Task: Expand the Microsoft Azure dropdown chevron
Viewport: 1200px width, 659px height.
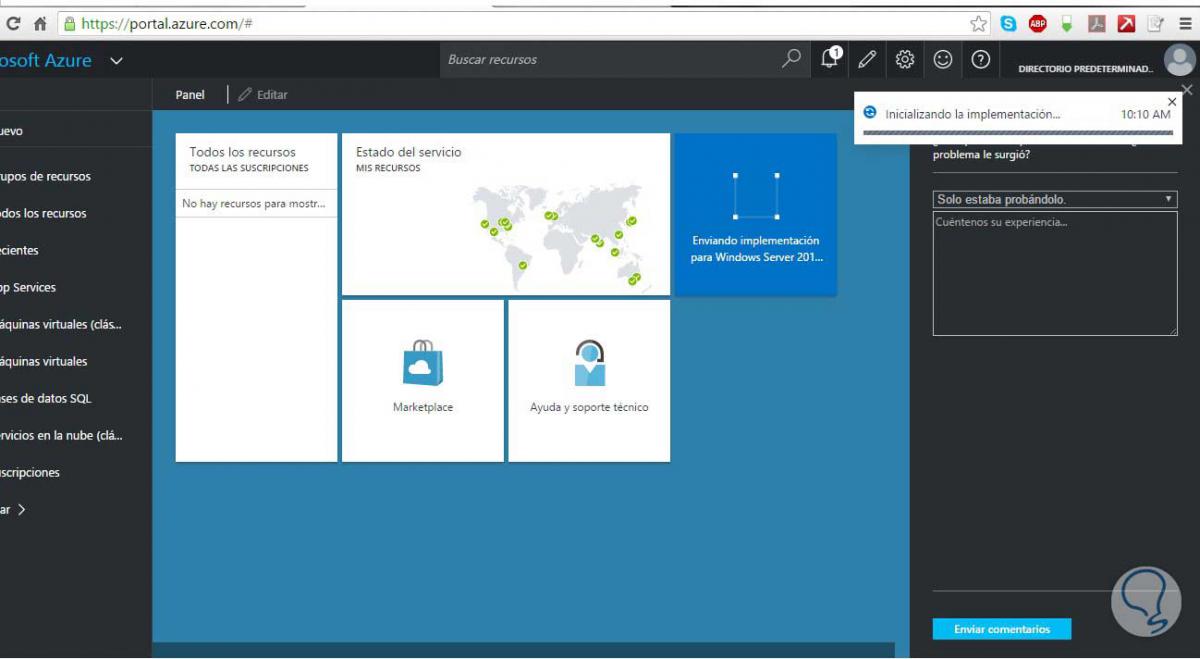Action: (116, 61)
